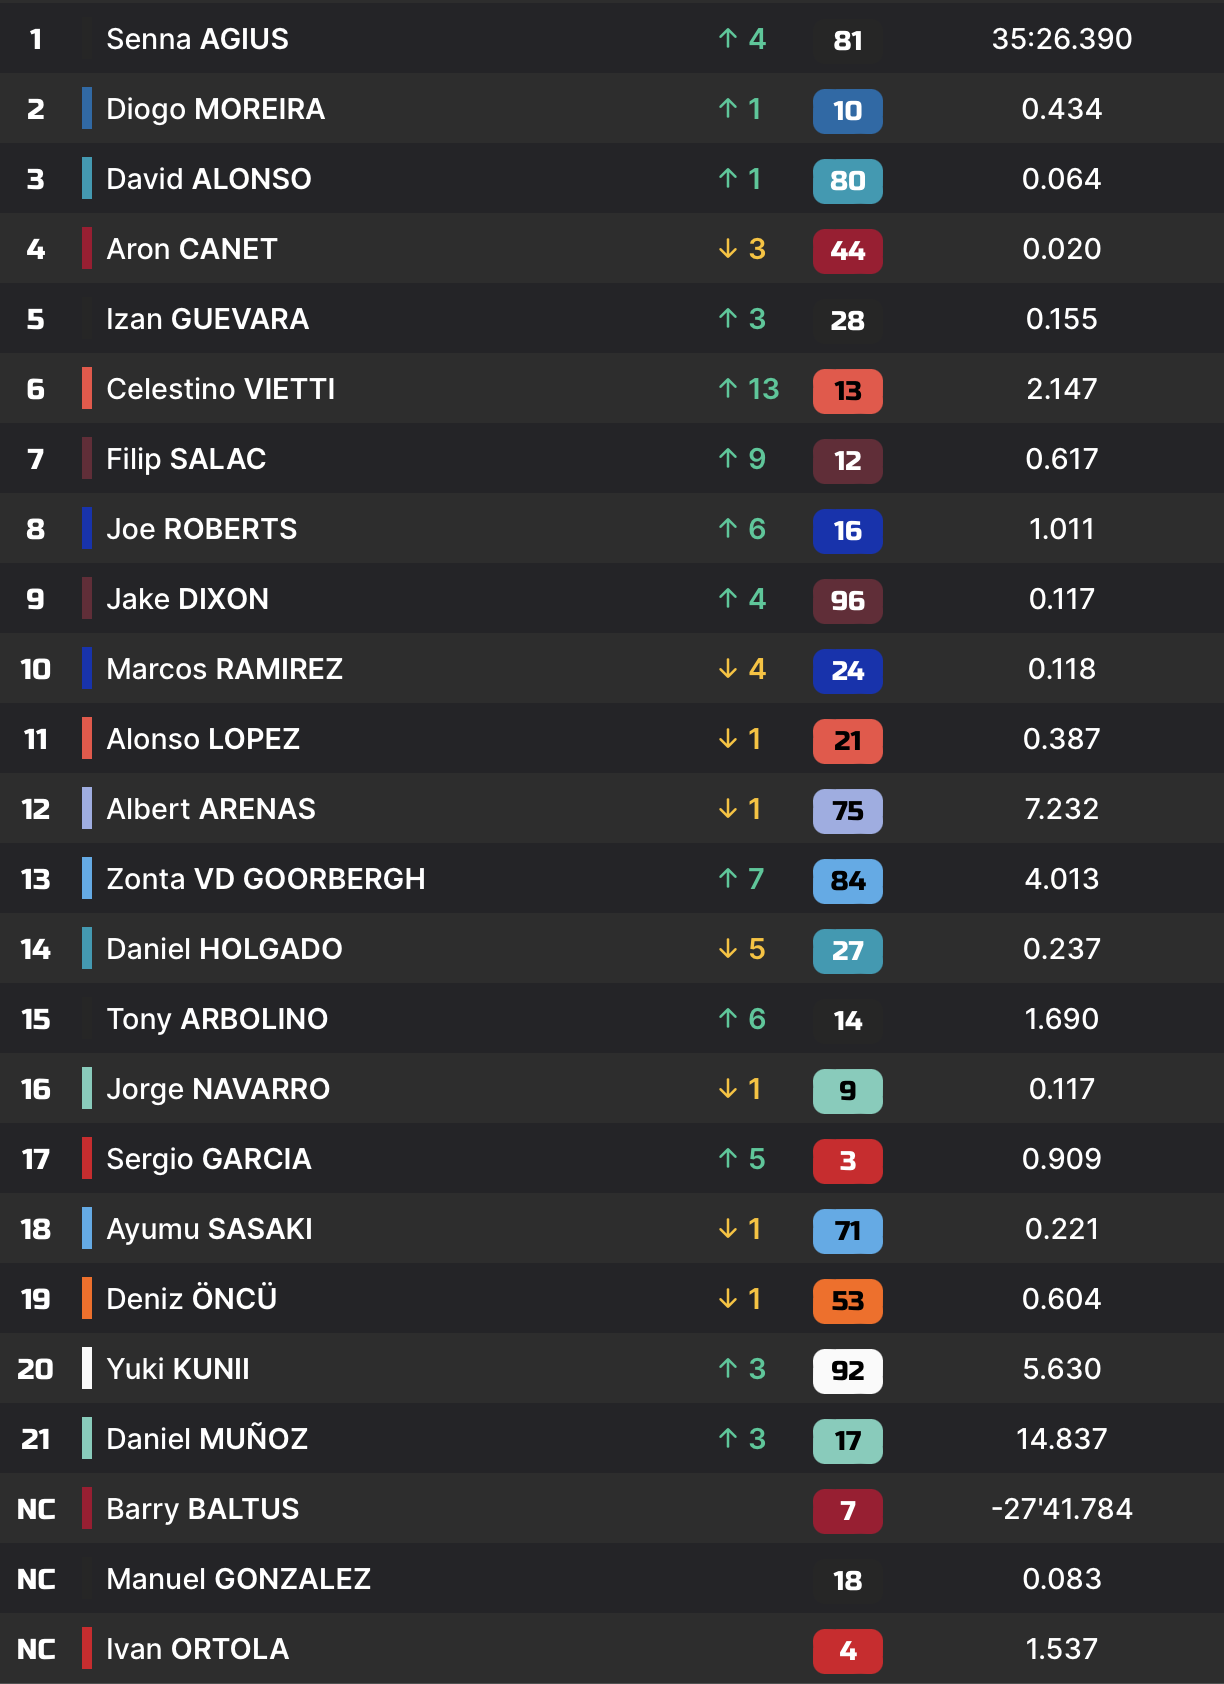1224x1684 pixels.
Task: Click the yellow down arrow for Aron CANET
Action: [x=728, y=249]
